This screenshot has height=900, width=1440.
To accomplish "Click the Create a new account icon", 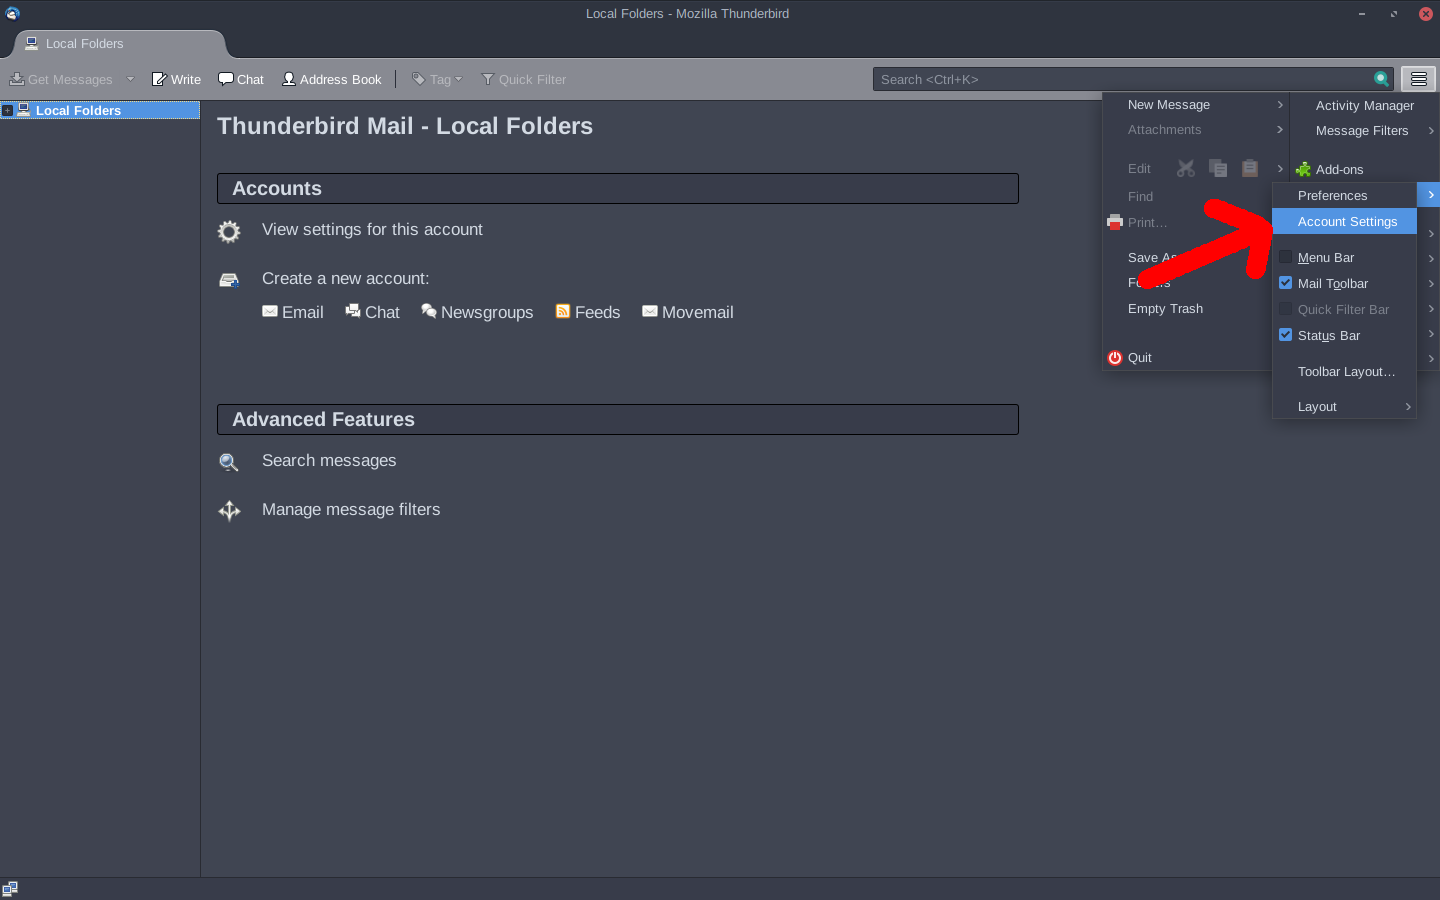I will [229, 280].
